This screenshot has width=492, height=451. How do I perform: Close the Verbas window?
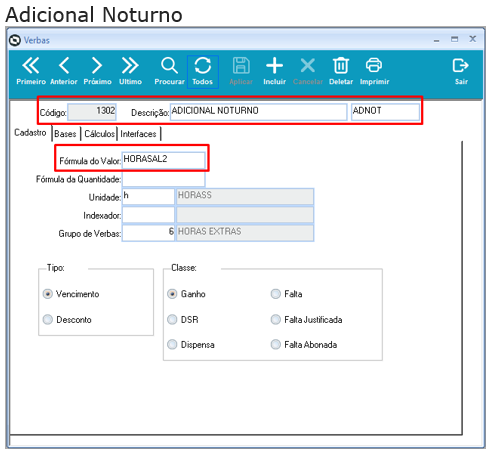pos(472,39)
